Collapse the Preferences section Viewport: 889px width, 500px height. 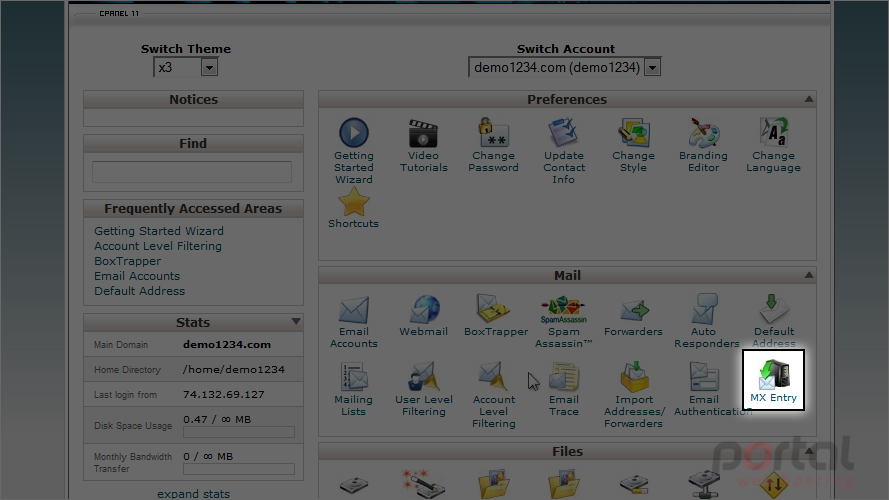tap(809, 99)
